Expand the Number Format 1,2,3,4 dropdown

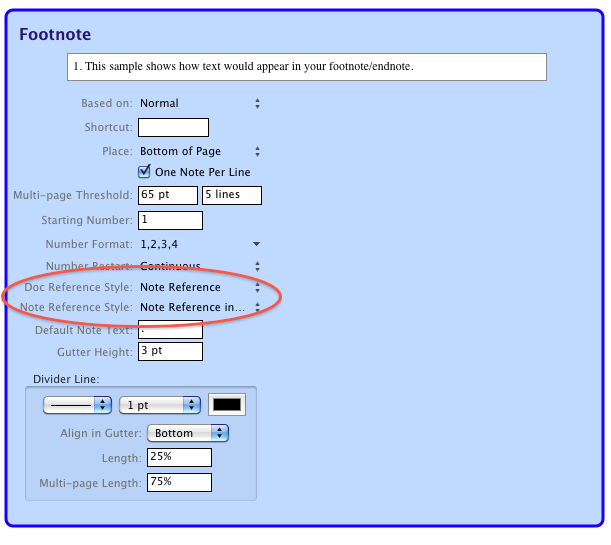point(199,244)
